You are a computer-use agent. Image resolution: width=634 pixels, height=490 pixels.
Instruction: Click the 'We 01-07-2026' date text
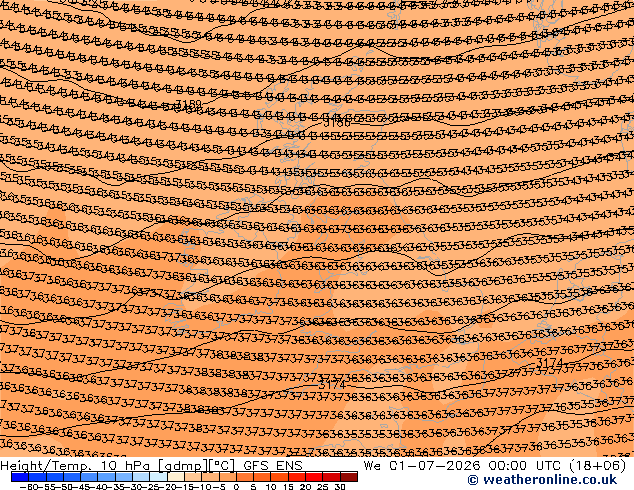(422, 465)
